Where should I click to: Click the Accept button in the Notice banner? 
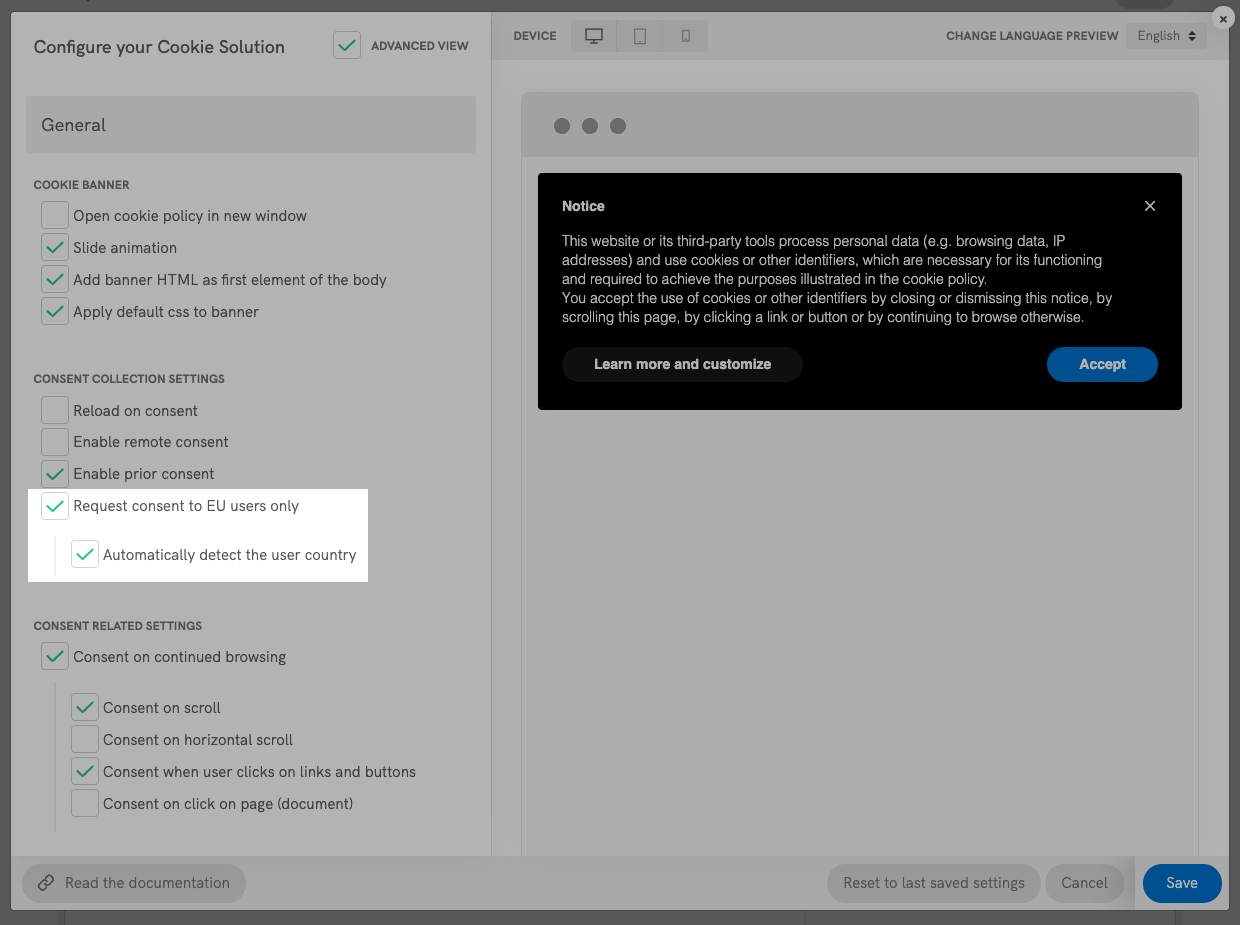1102,364
